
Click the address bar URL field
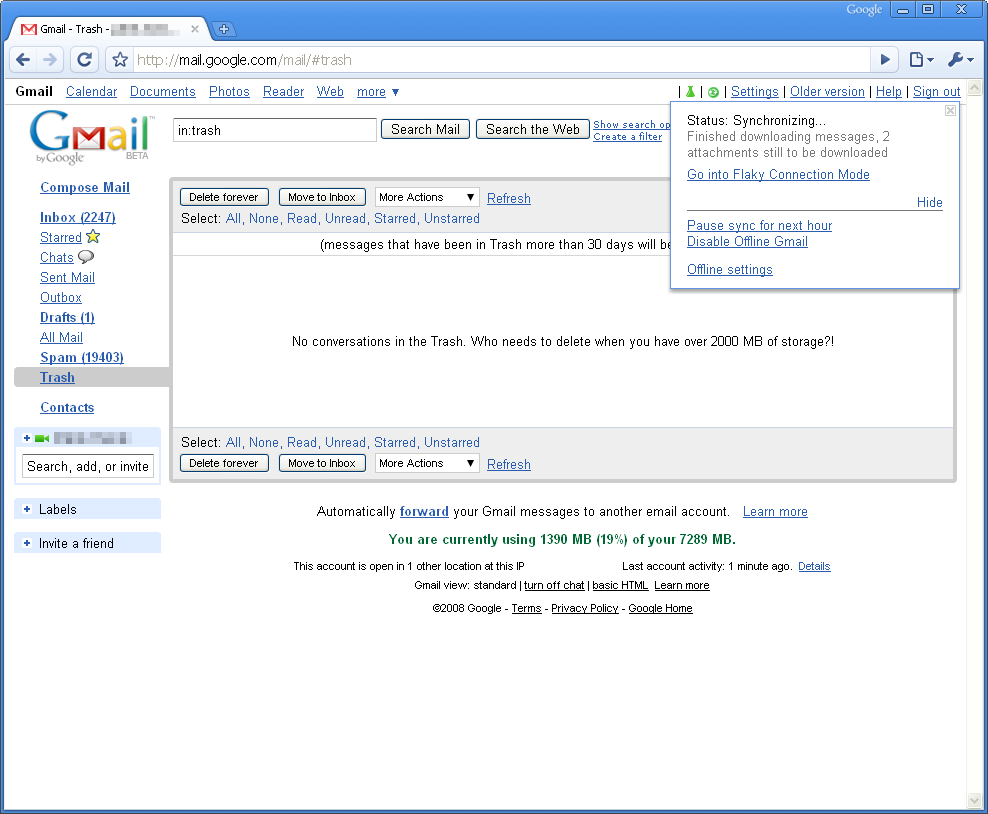pyautogui.click(x=501, y=60)
